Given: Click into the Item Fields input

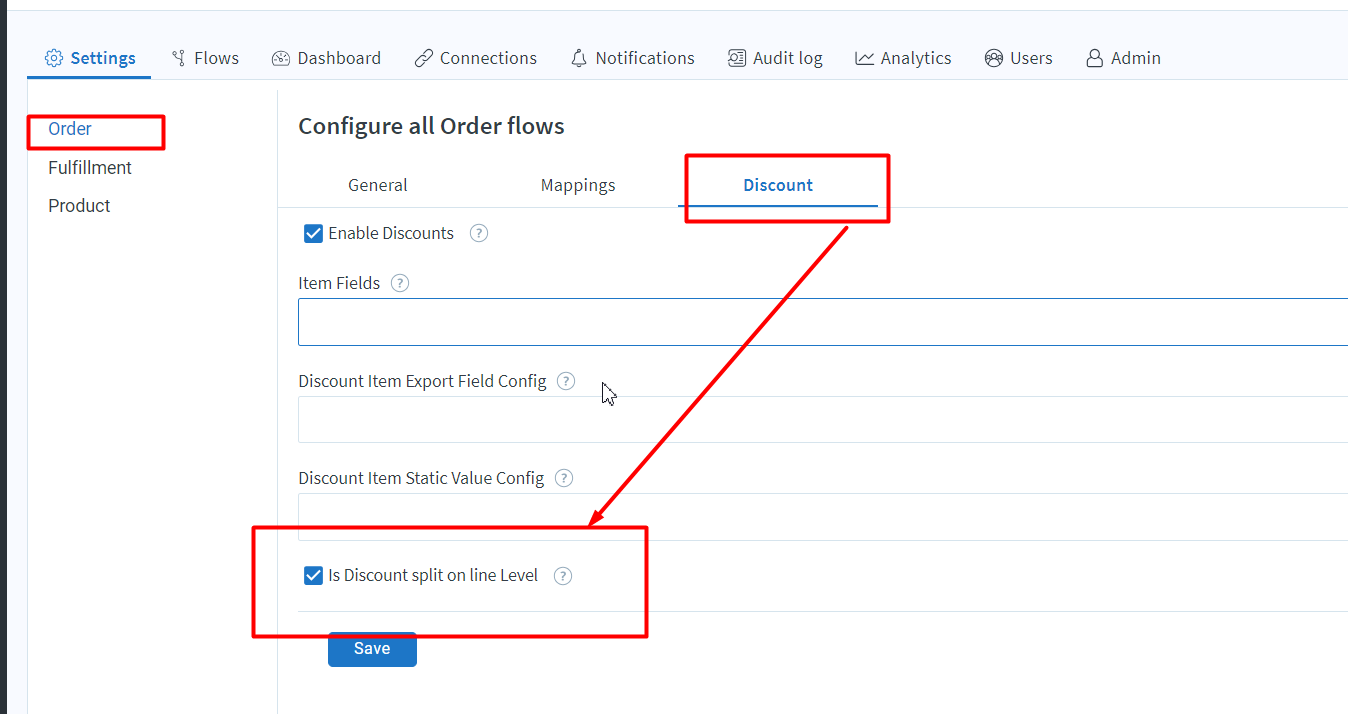Looking at the screenshot, I should (823, 322).
